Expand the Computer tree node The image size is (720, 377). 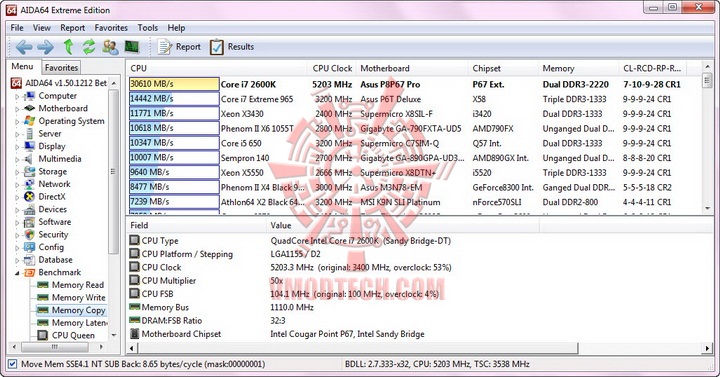17,96
